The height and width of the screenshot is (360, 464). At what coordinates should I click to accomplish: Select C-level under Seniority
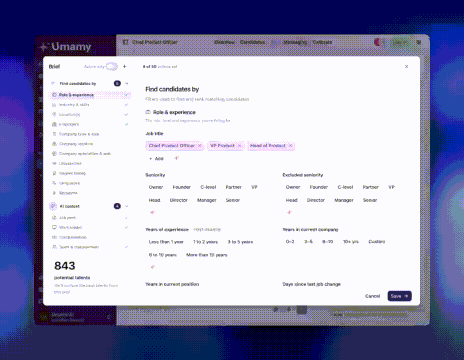pyautogui.click(x=208, y=187)
